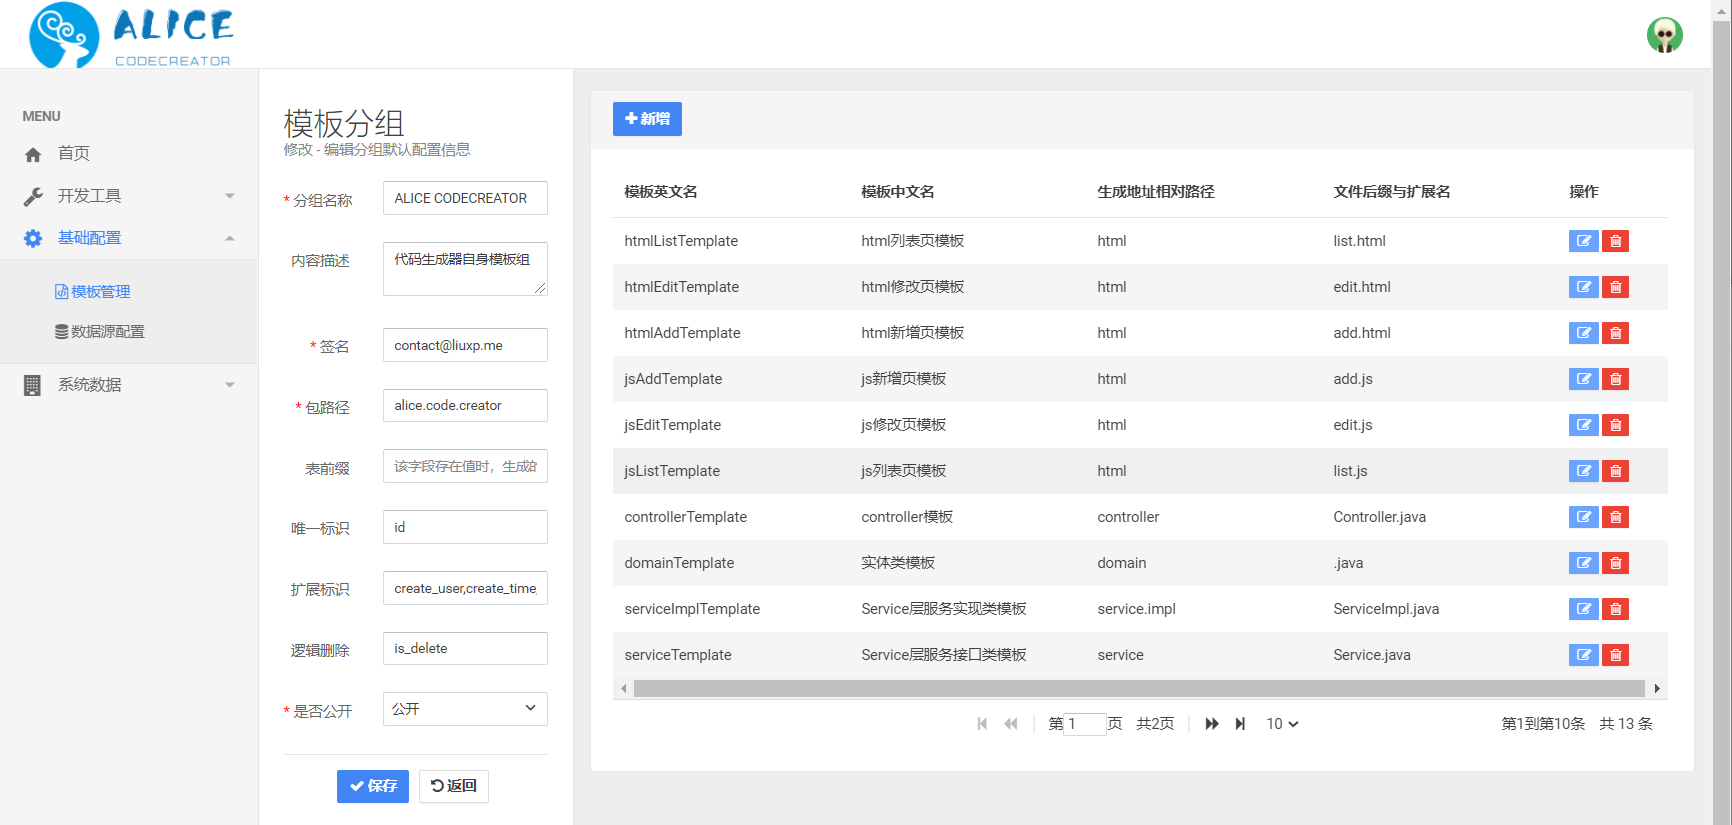The image size is (1732, 825).
Task: Click the 包路径 input field
Action: [x=465, y=406]
